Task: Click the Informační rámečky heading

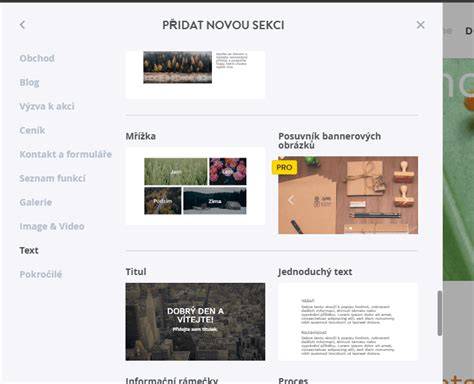Action: tap(172, 380)
